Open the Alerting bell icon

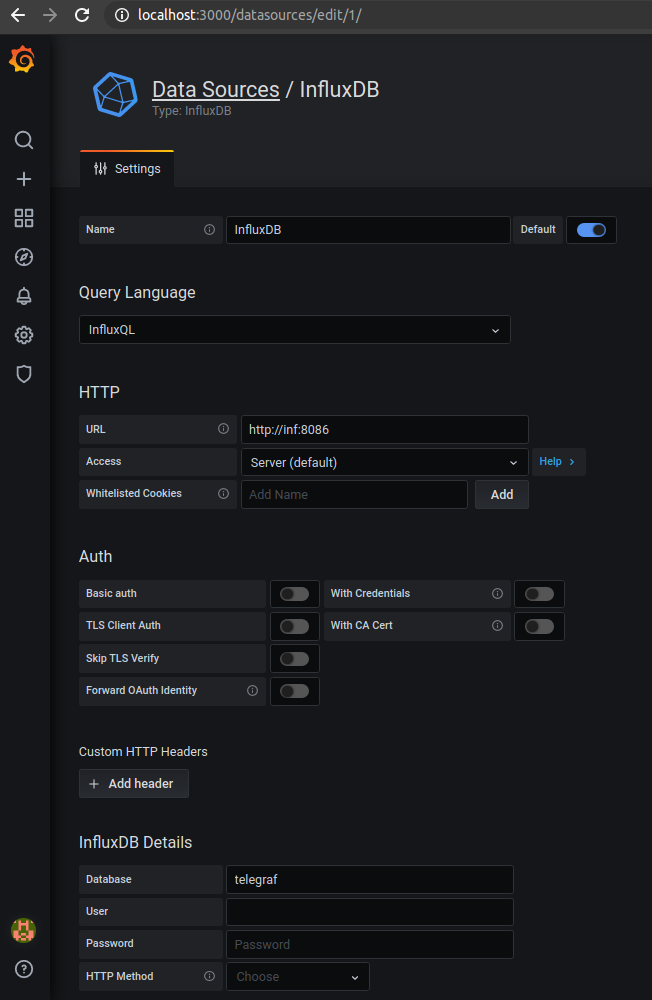click(x=24, y=296)
